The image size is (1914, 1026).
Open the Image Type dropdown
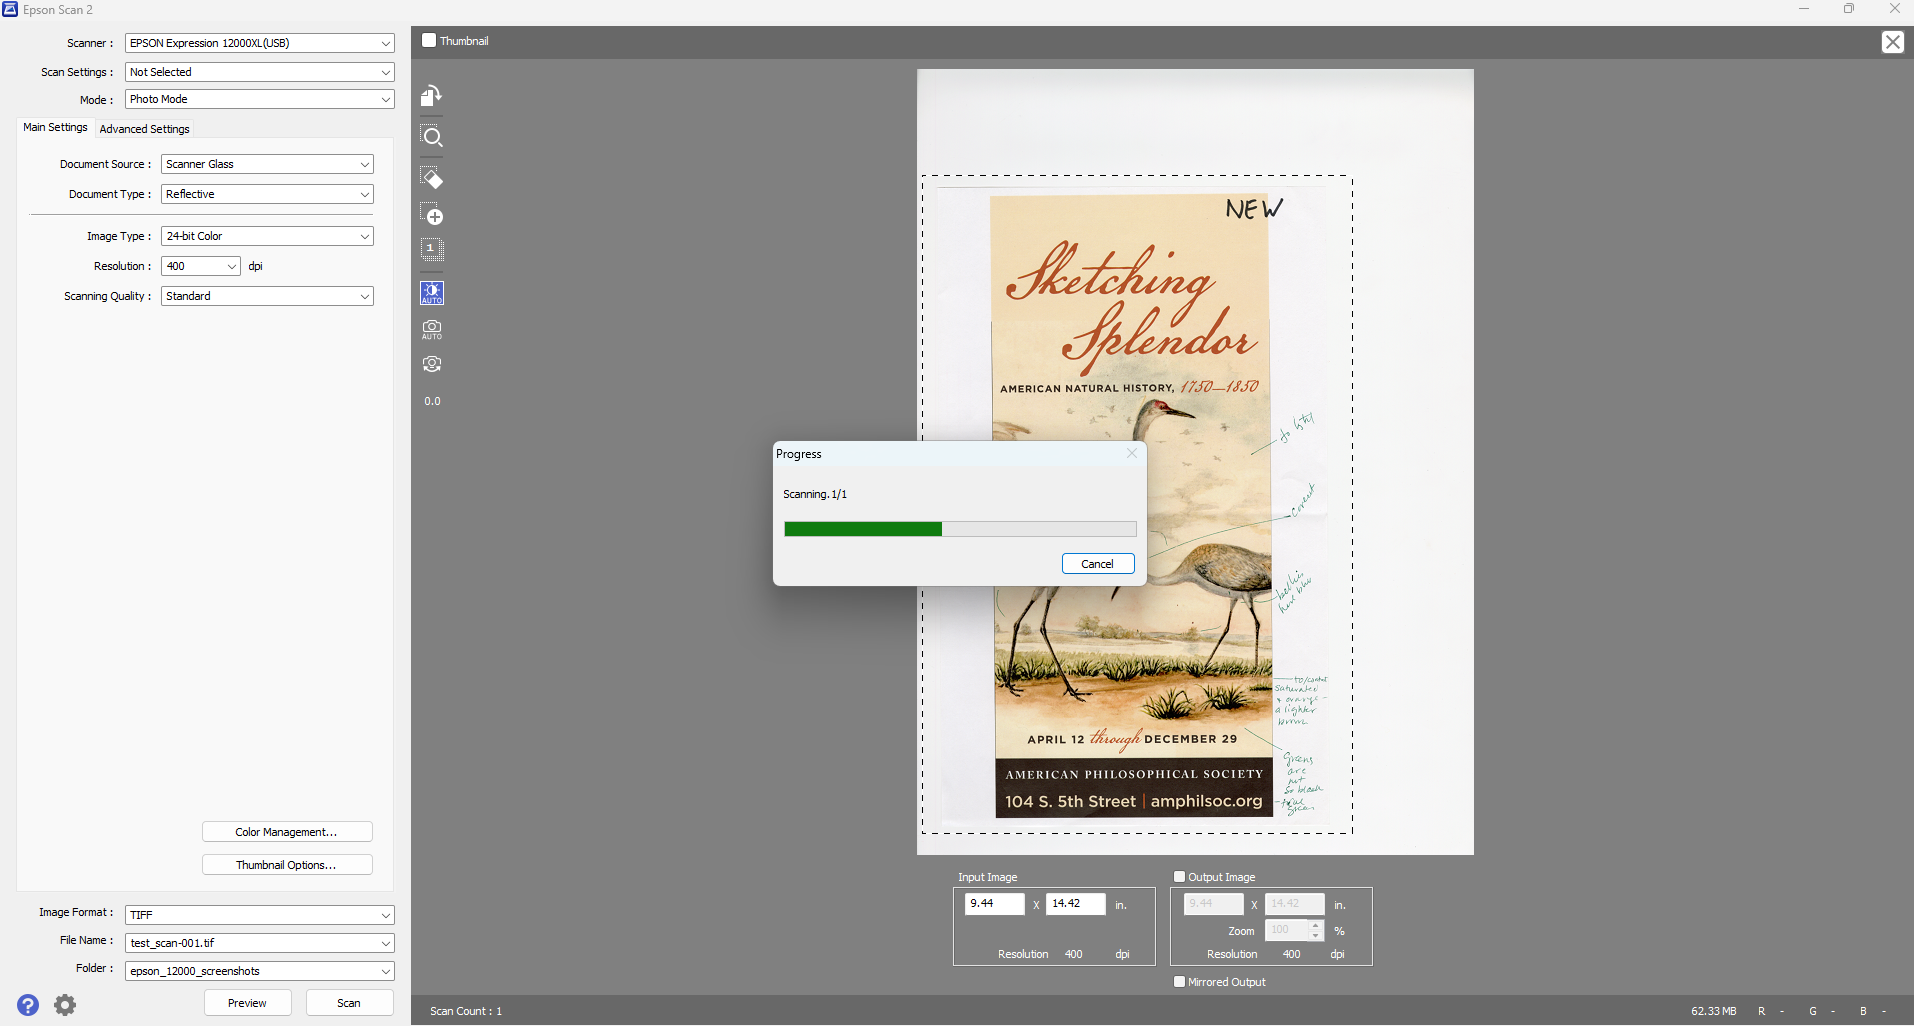coord(267,236)
